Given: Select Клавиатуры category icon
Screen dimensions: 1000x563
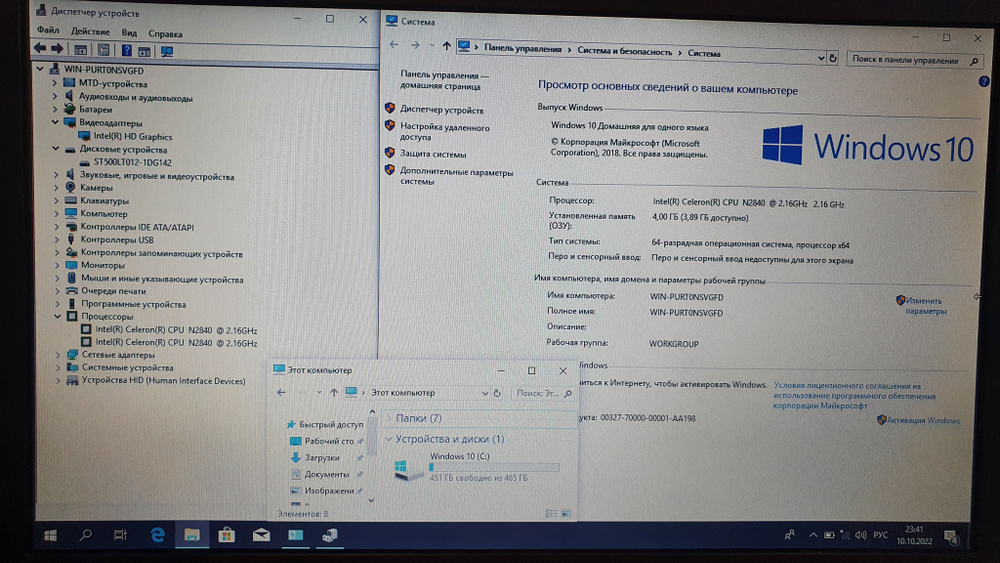Looking at the screenshot, I should coord(71,200).
